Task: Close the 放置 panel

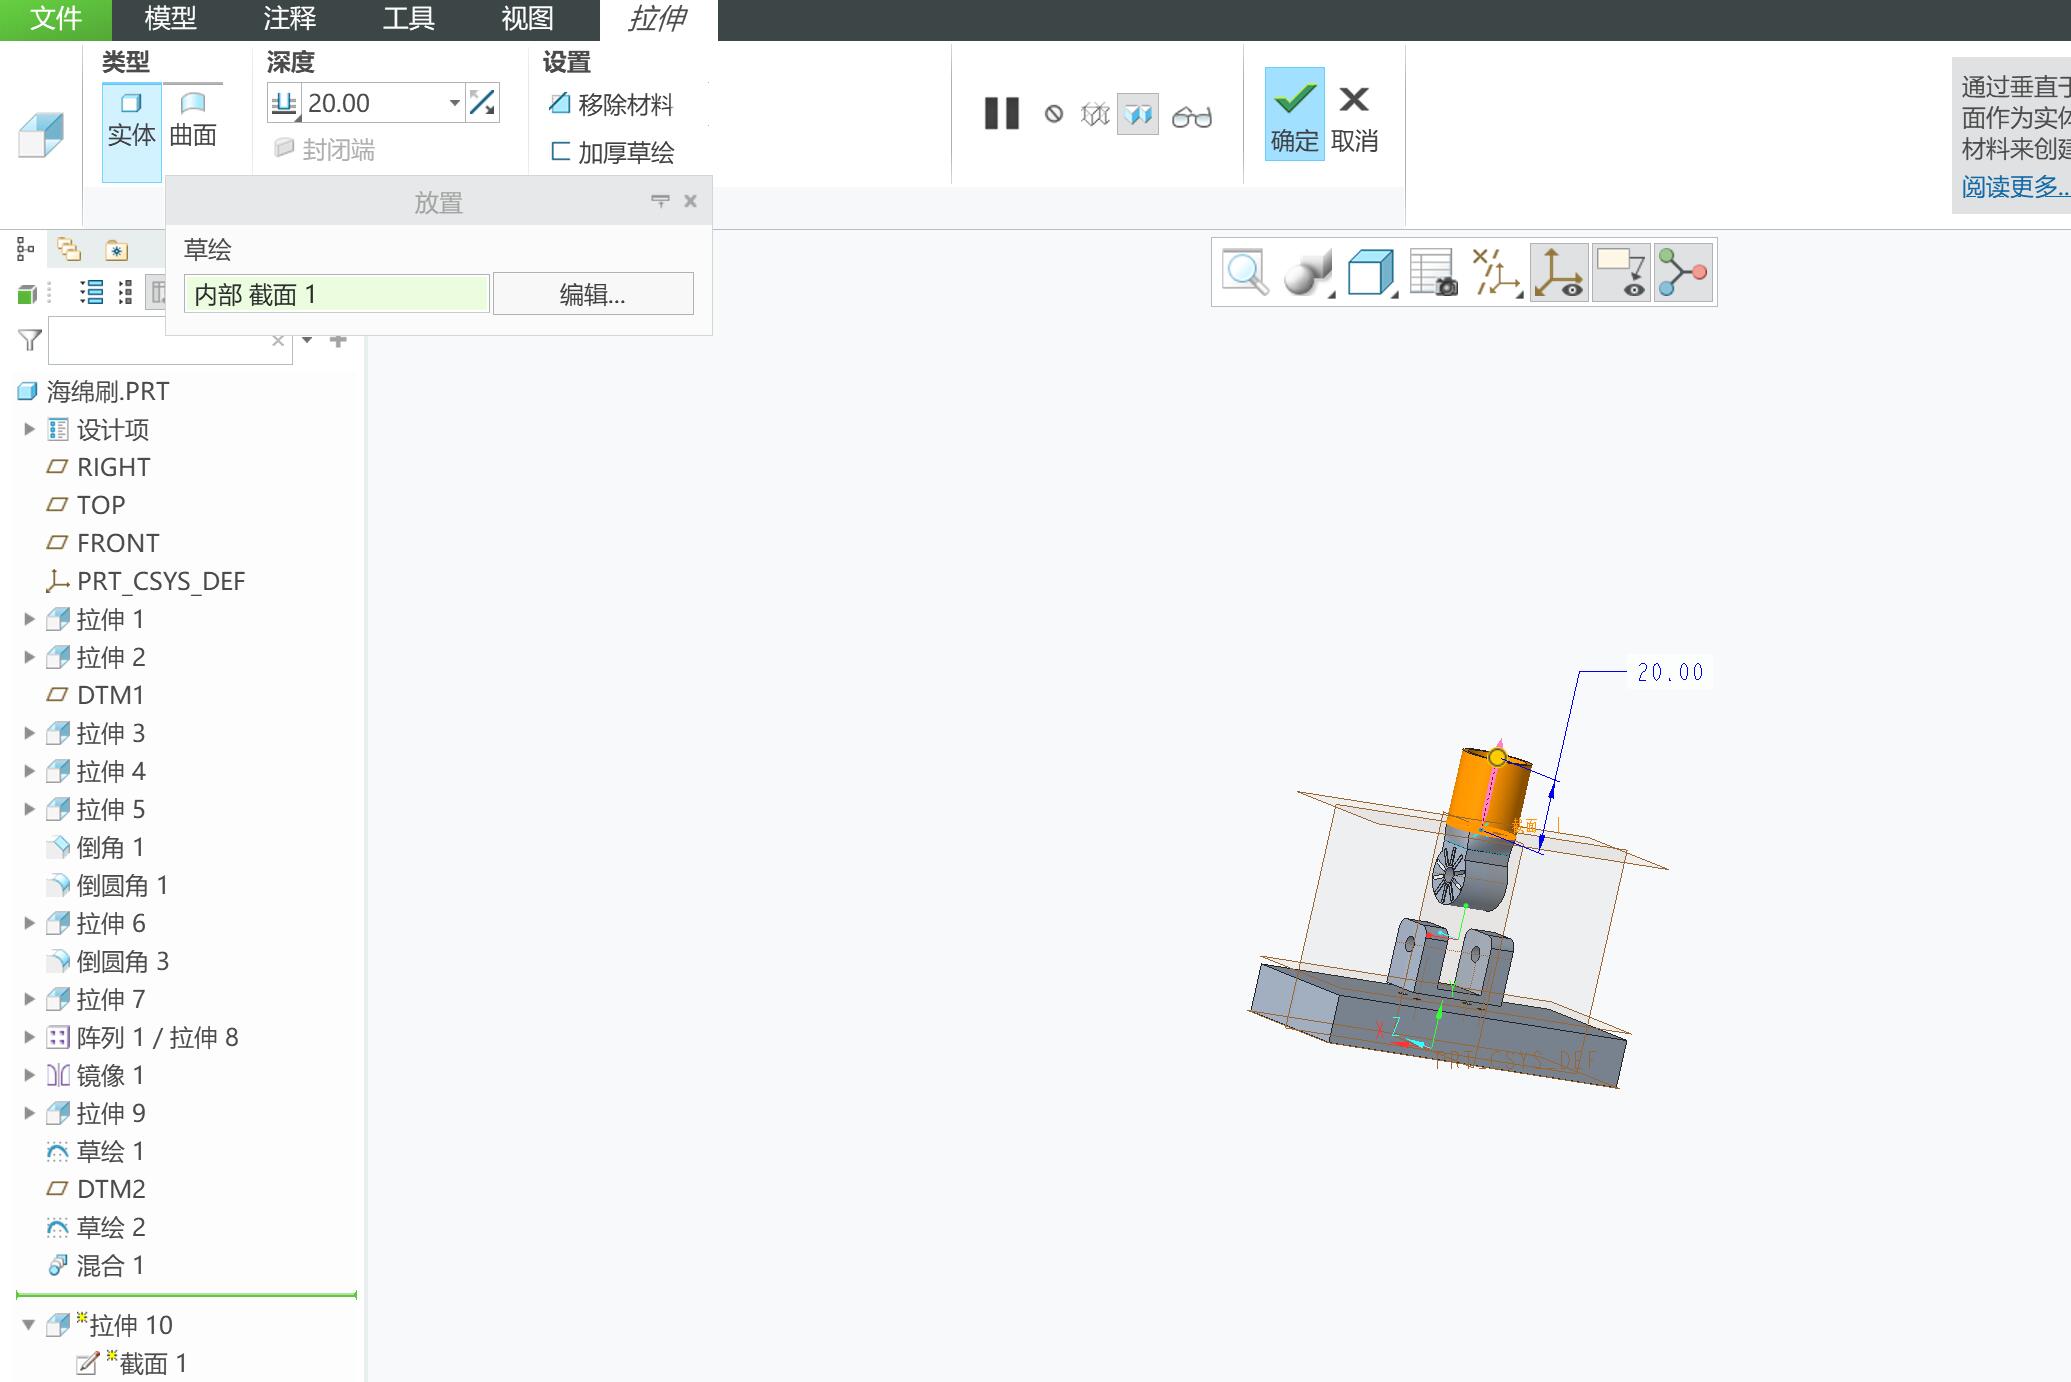Action: pyautogui.click(x=690, y=201)
